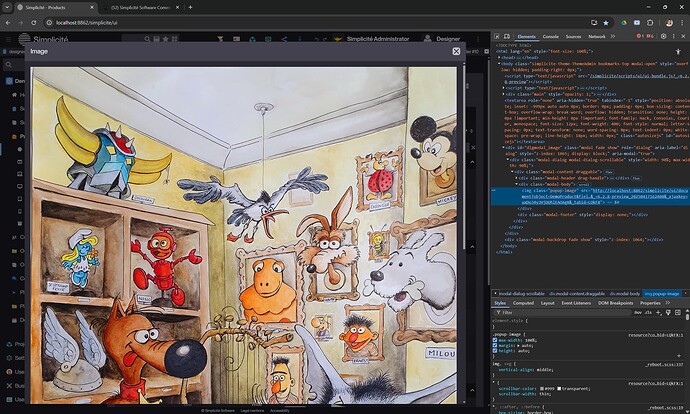Toggle the .cls class editor button
690x414 pixels.
tap(648, 312)
